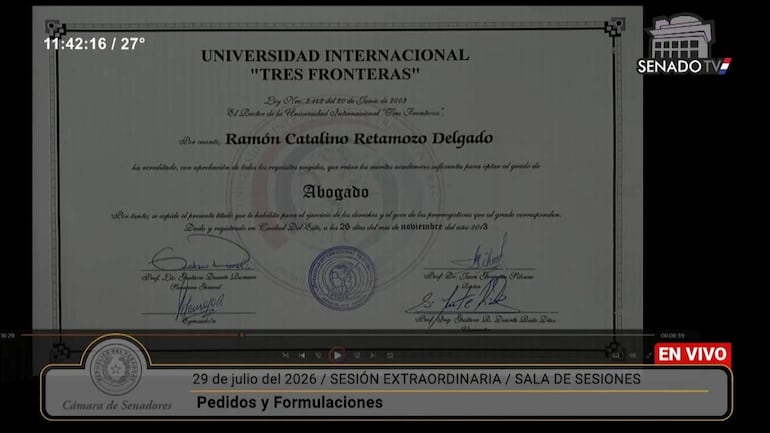
Task: Click the elapsed time at the left of the progress bar
Action: (7, 336)
